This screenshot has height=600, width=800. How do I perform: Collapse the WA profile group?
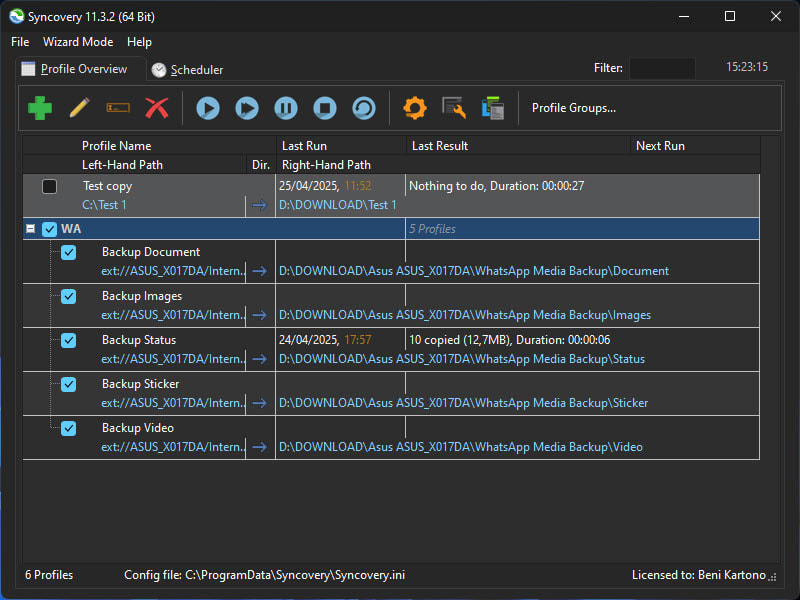31,229
